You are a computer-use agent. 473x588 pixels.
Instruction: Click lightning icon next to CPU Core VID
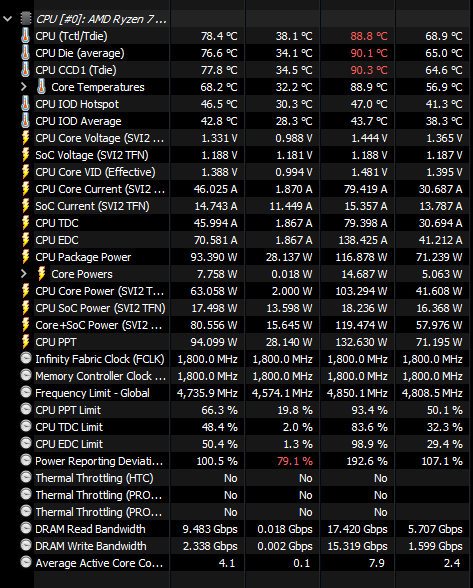coord(26,172)
